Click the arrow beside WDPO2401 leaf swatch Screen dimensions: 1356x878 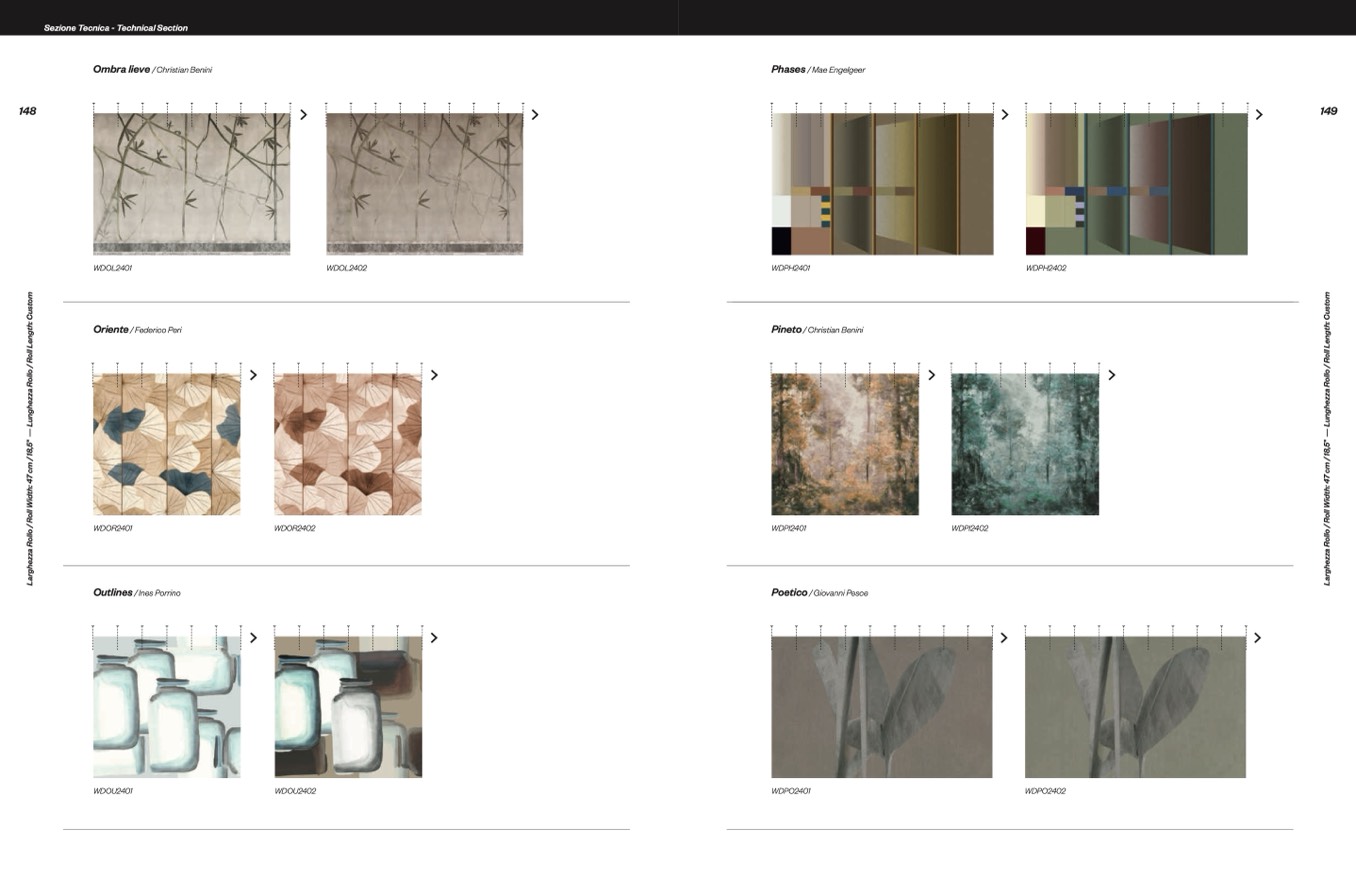tap(1004, 638)
